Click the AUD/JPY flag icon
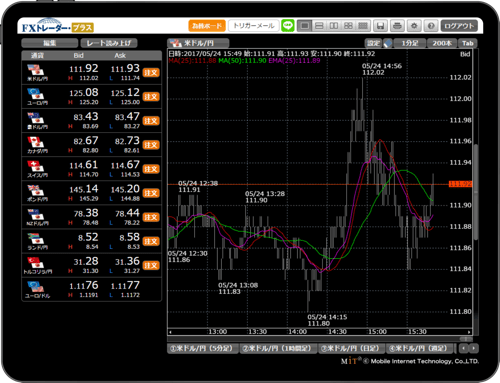This screenshot has height=383, width=500. point(36,118)
